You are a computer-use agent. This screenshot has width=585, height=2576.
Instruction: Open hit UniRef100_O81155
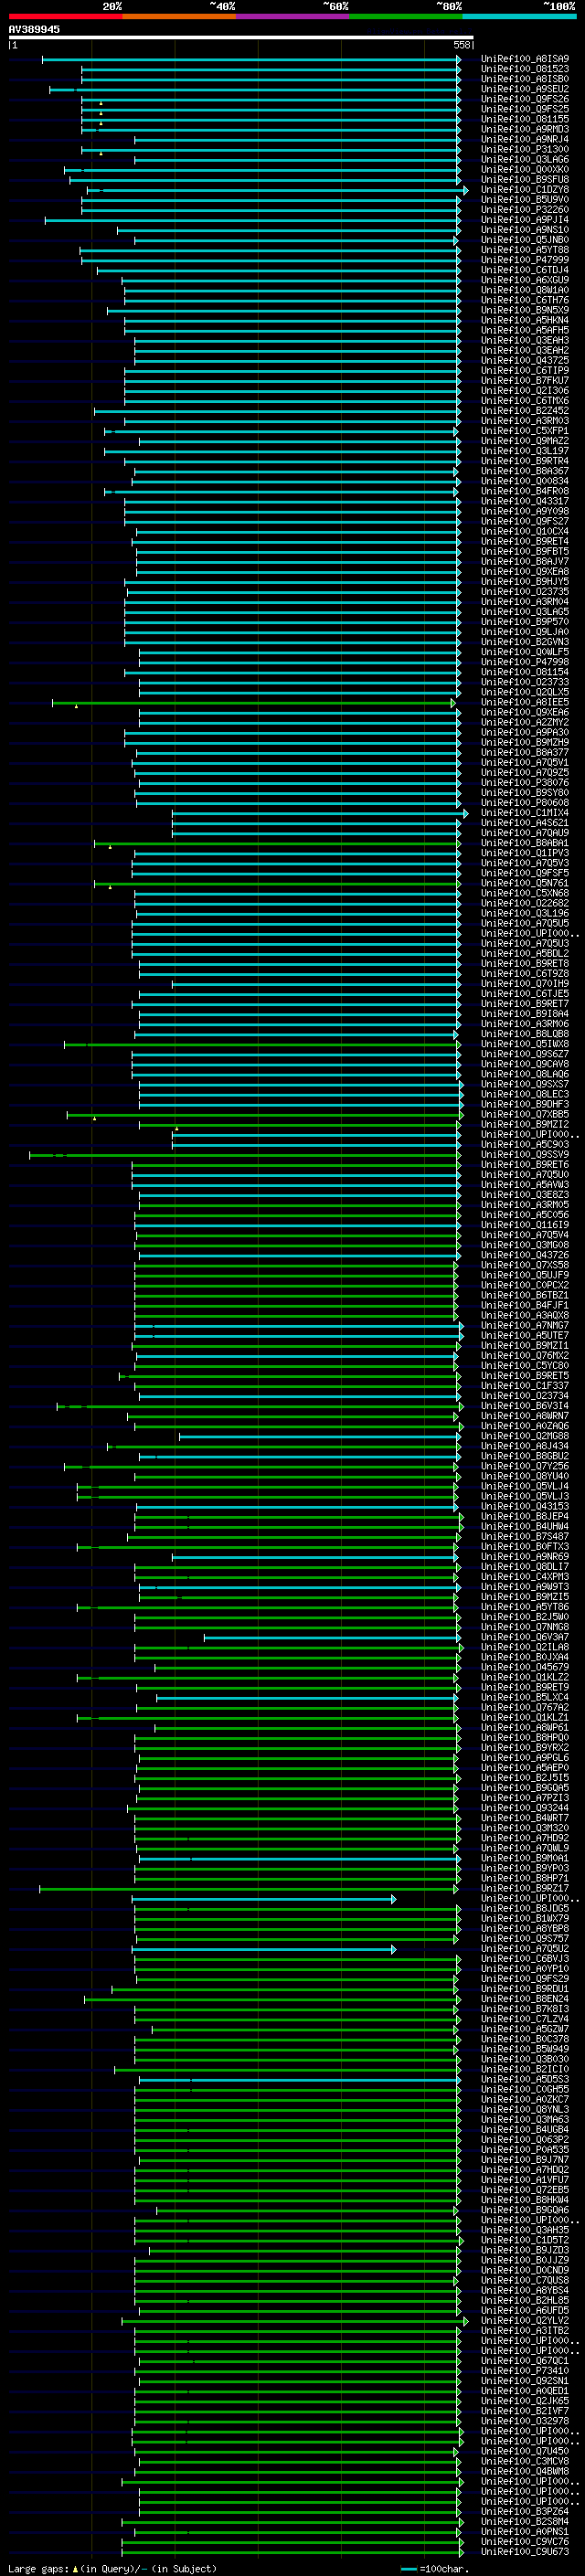[x=525, y=119]
